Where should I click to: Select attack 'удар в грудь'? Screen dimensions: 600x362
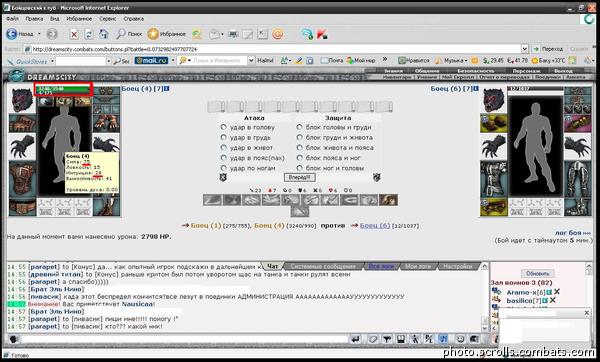(223, 137)
